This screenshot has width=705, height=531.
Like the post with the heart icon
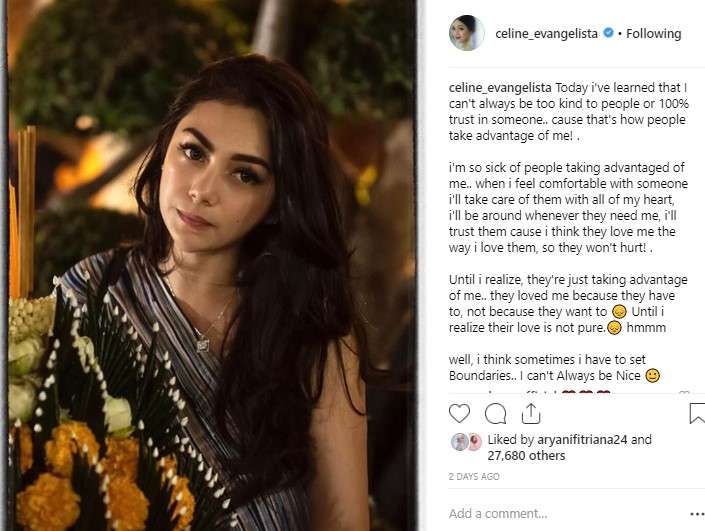point(459,413)
